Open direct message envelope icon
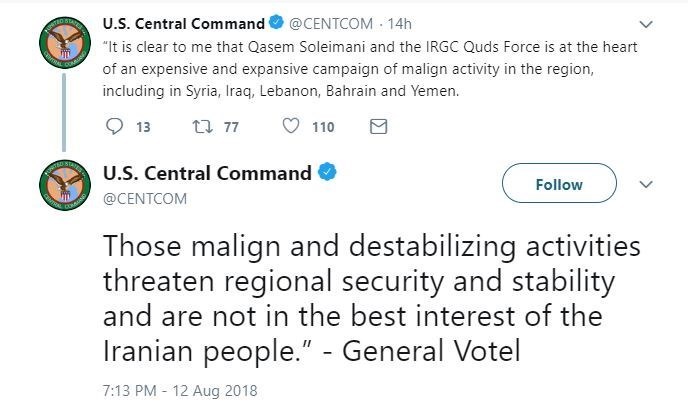This screenshot has width=688, height=404. [x=378, y=127]
